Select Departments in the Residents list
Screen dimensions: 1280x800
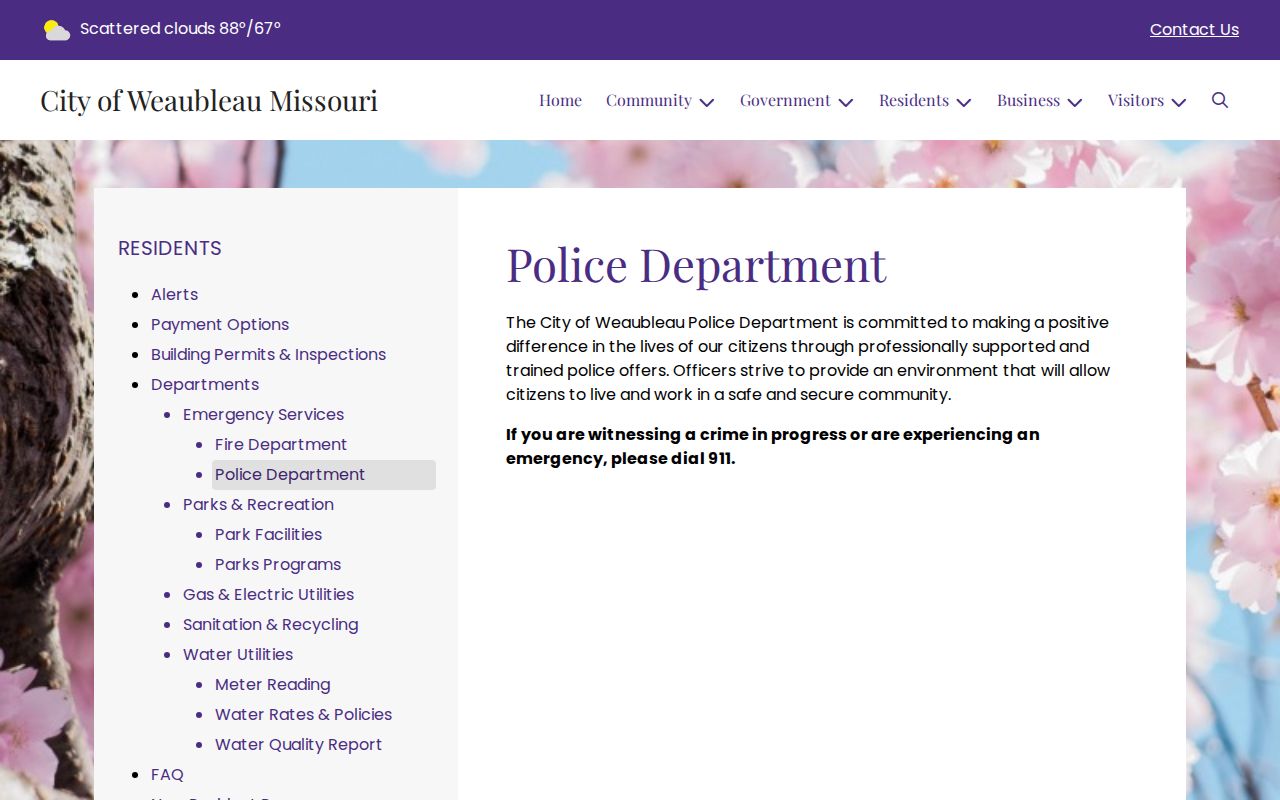pyautogui.click(x=205, y=384)
